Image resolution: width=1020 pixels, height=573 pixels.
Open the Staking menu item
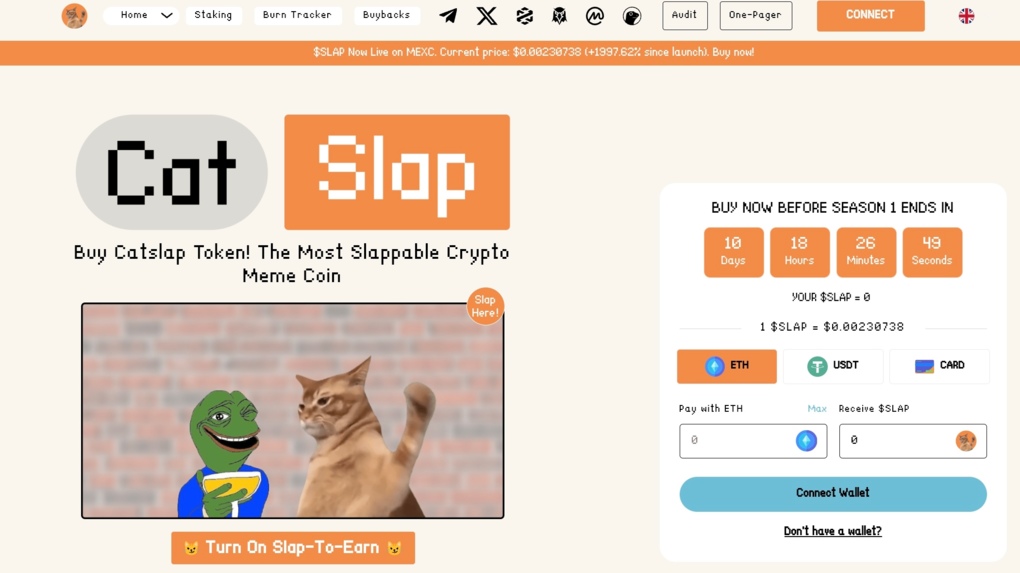(213, 15)
